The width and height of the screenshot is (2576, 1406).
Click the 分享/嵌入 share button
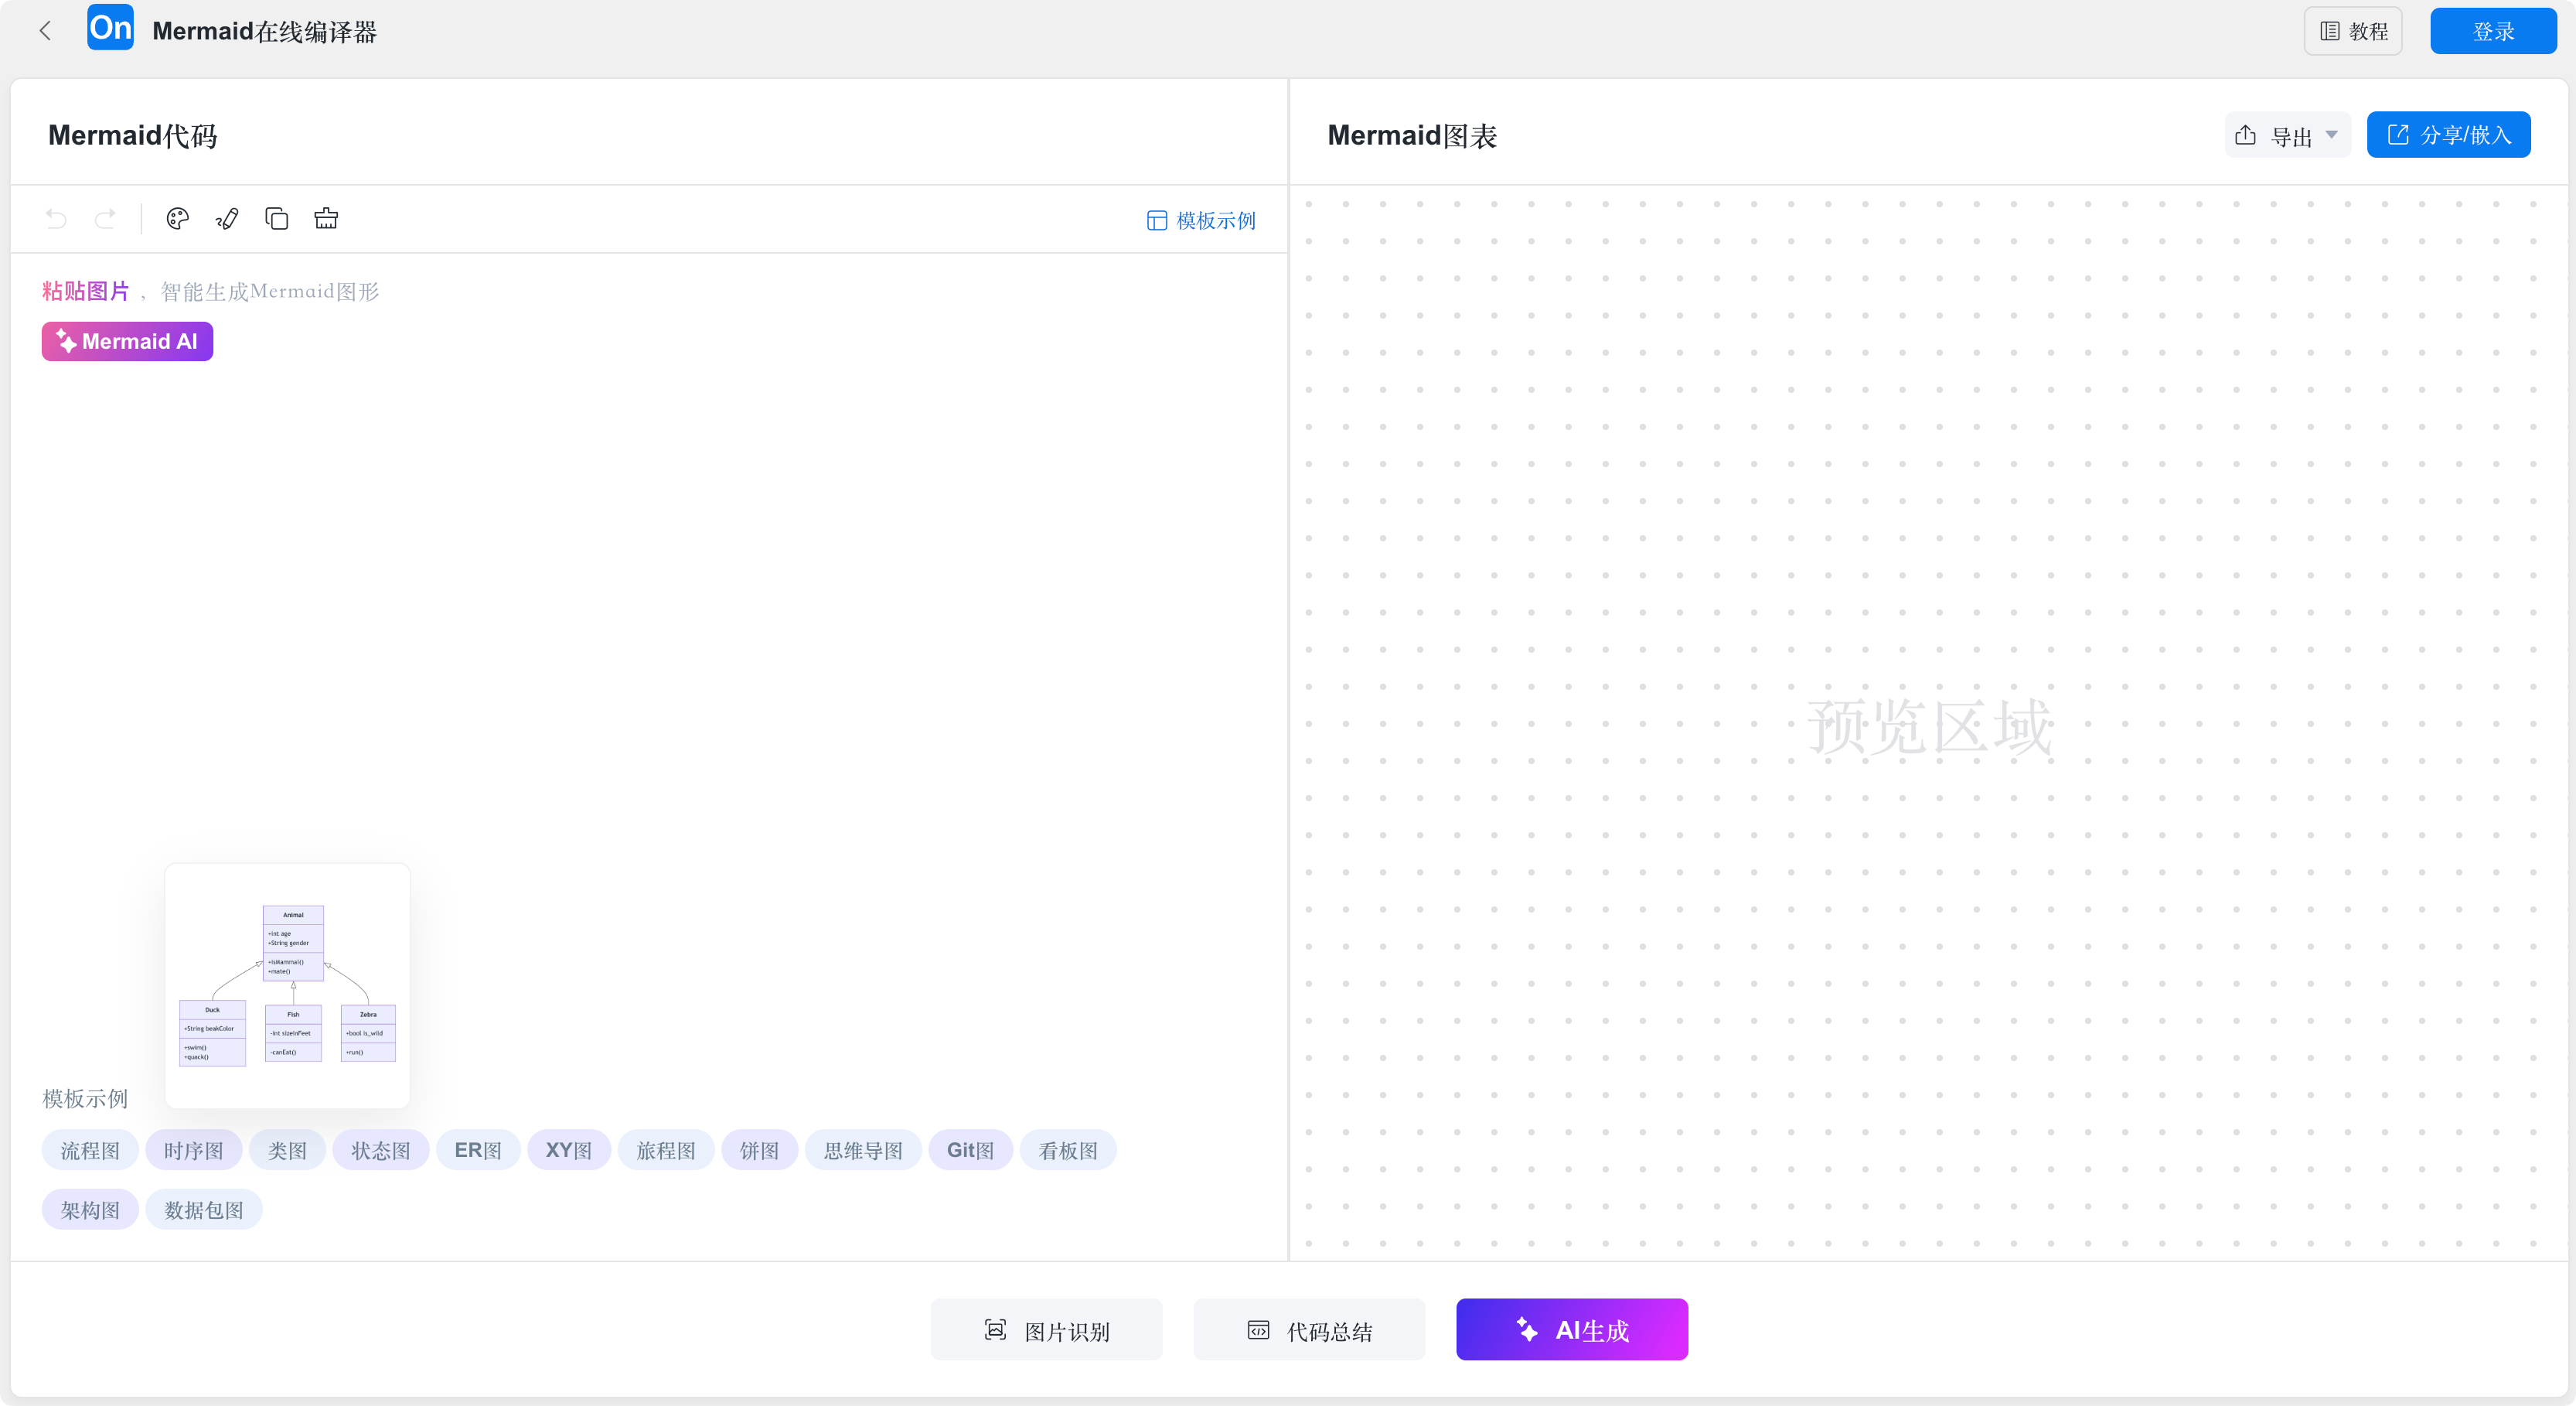pos(2448,135)
